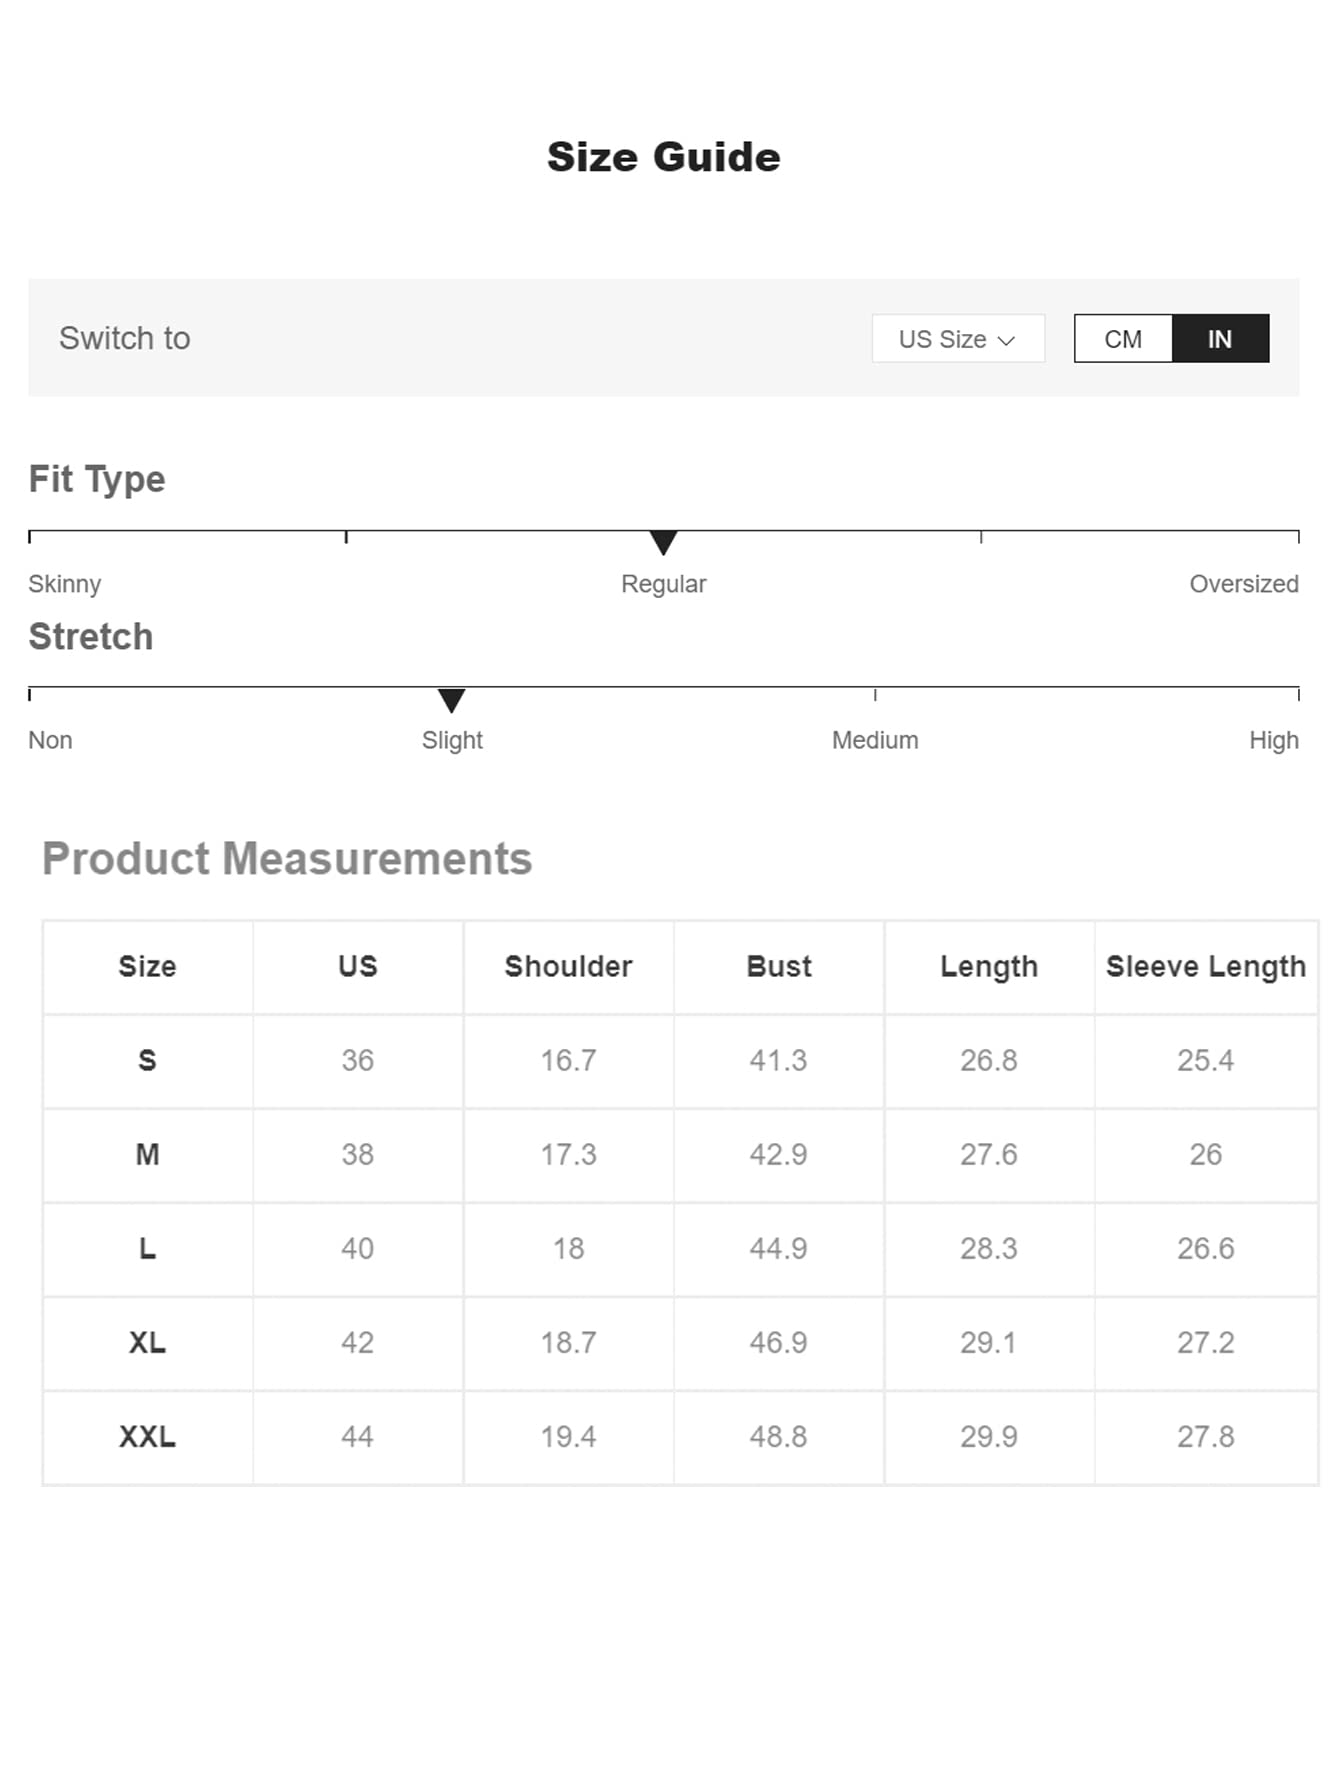Viewport: 1340px width, 1785px height.
Task: Click the Size column header
Action: (148, 967)
